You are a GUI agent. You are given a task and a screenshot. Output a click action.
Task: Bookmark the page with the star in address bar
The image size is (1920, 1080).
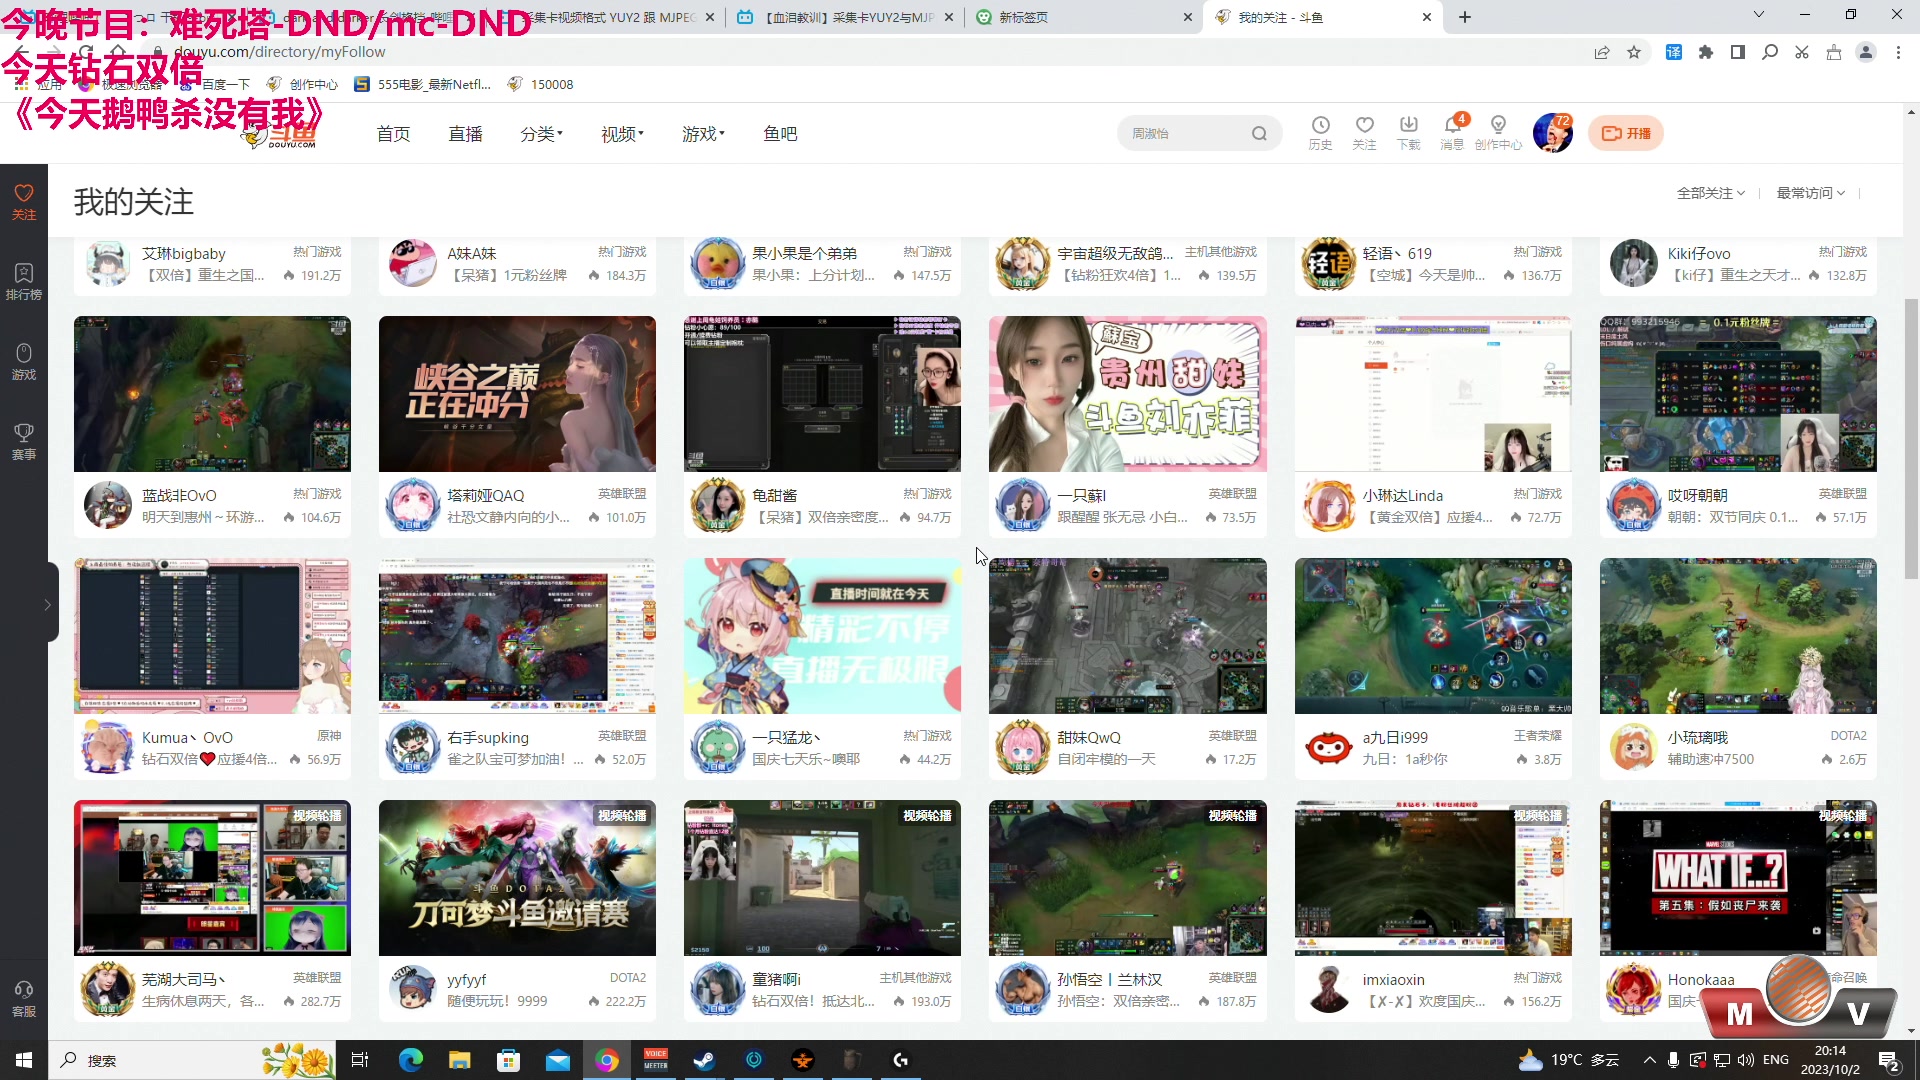pos(1635,52)
